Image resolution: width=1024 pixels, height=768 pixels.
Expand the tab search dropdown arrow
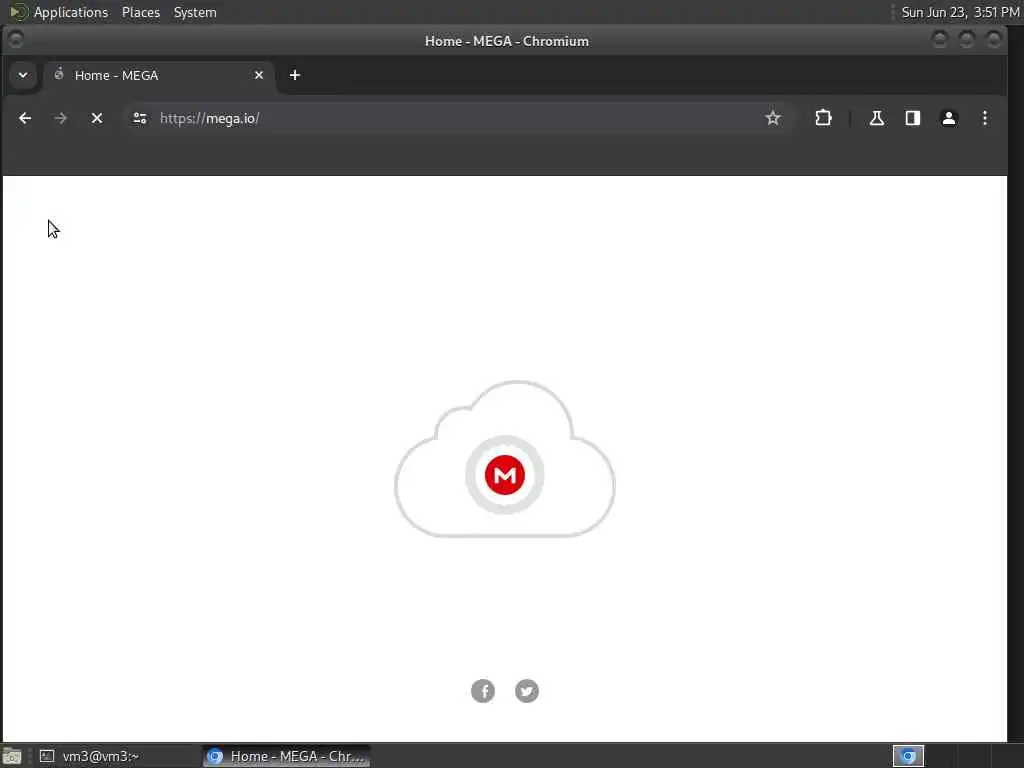click(x=23, y=75)
